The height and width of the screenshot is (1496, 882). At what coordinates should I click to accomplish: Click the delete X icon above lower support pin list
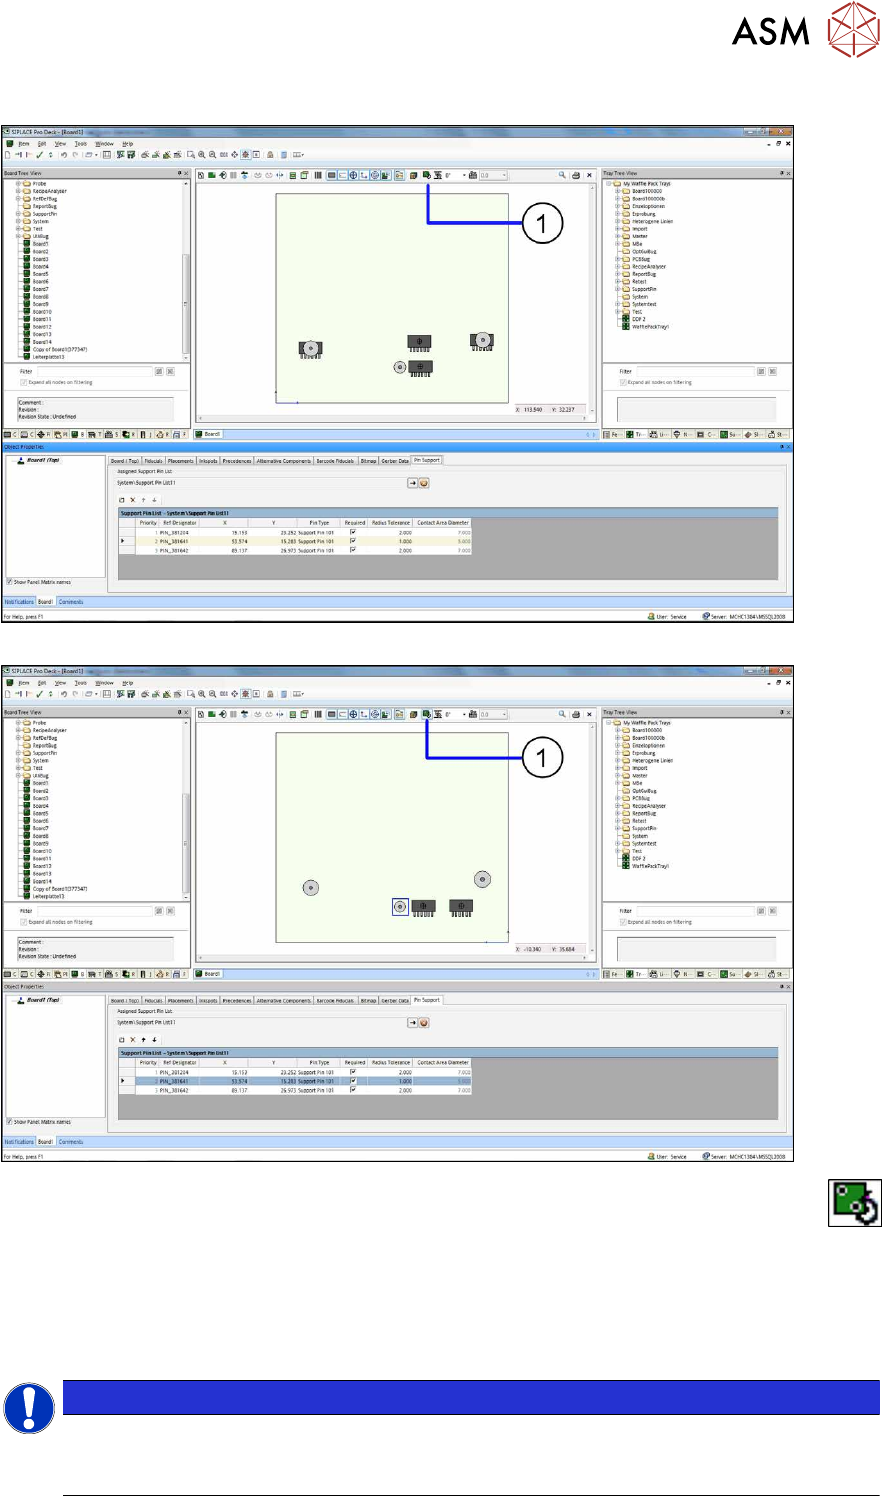click(x=132, y=1040)
